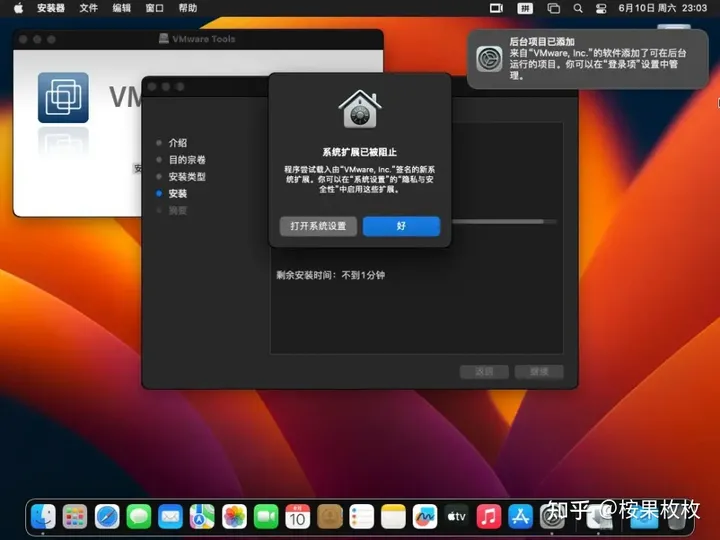
Task: Click the installation progress bar
Action: pyautogui.click(x=504, y=222)
